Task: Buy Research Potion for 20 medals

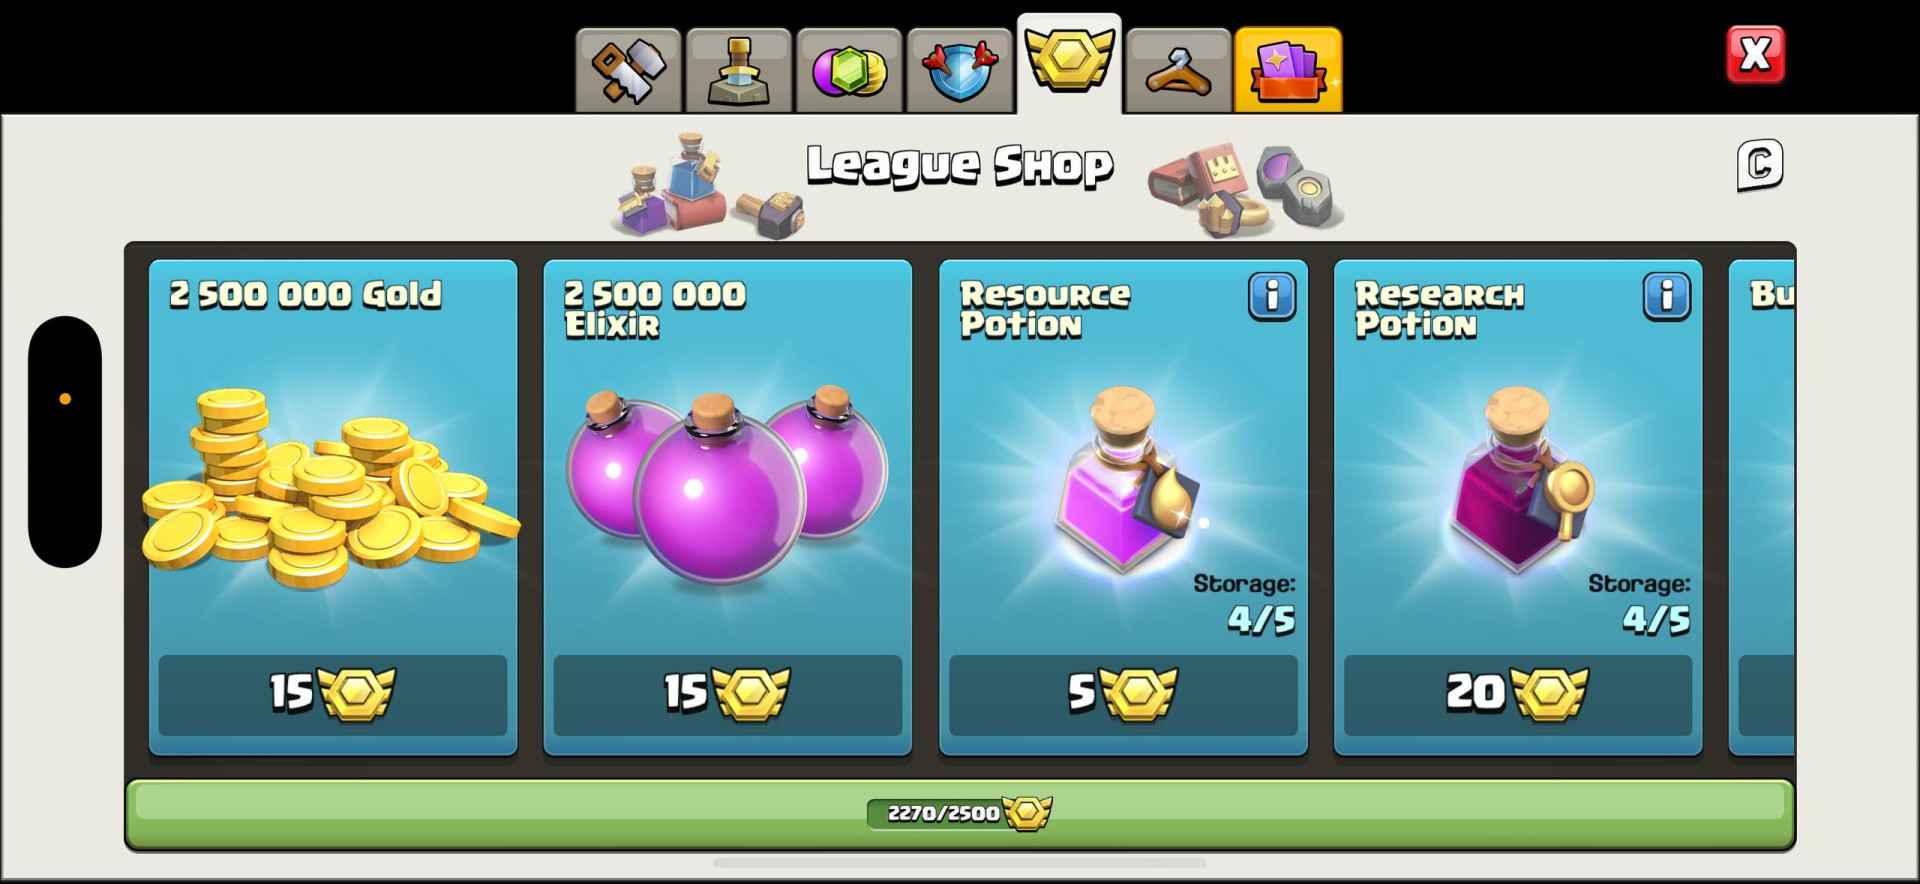Action: 1518,694
